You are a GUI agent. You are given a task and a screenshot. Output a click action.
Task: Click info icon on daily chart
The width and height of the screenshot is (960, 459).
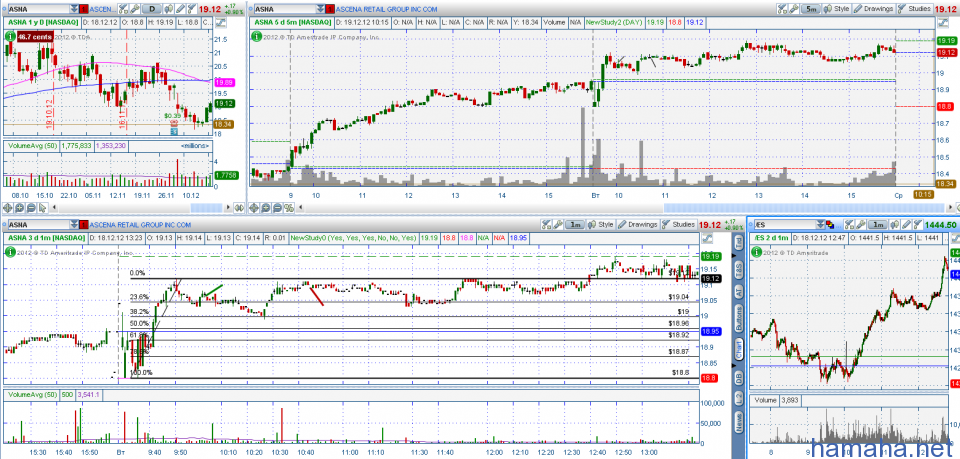pyautogui.click(x=10, y=36)
